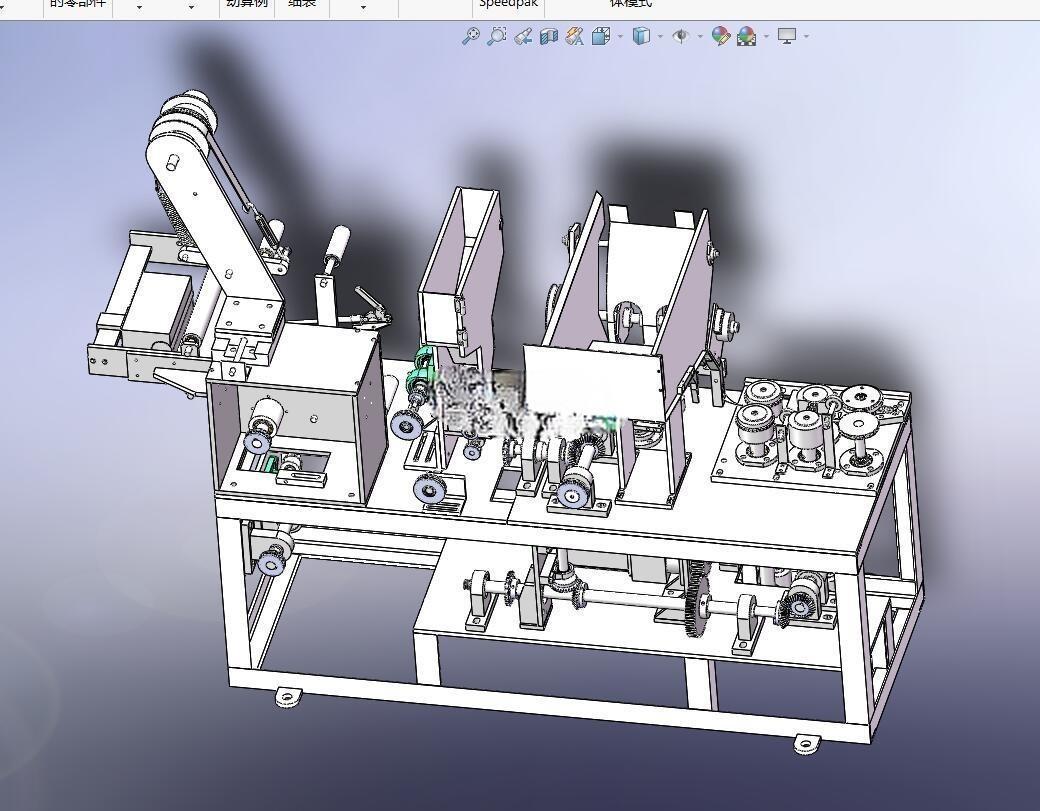1040x811 pixels.
Task: Expand the View Orientation dropdown arrow
Action: (x=620, y=36)
